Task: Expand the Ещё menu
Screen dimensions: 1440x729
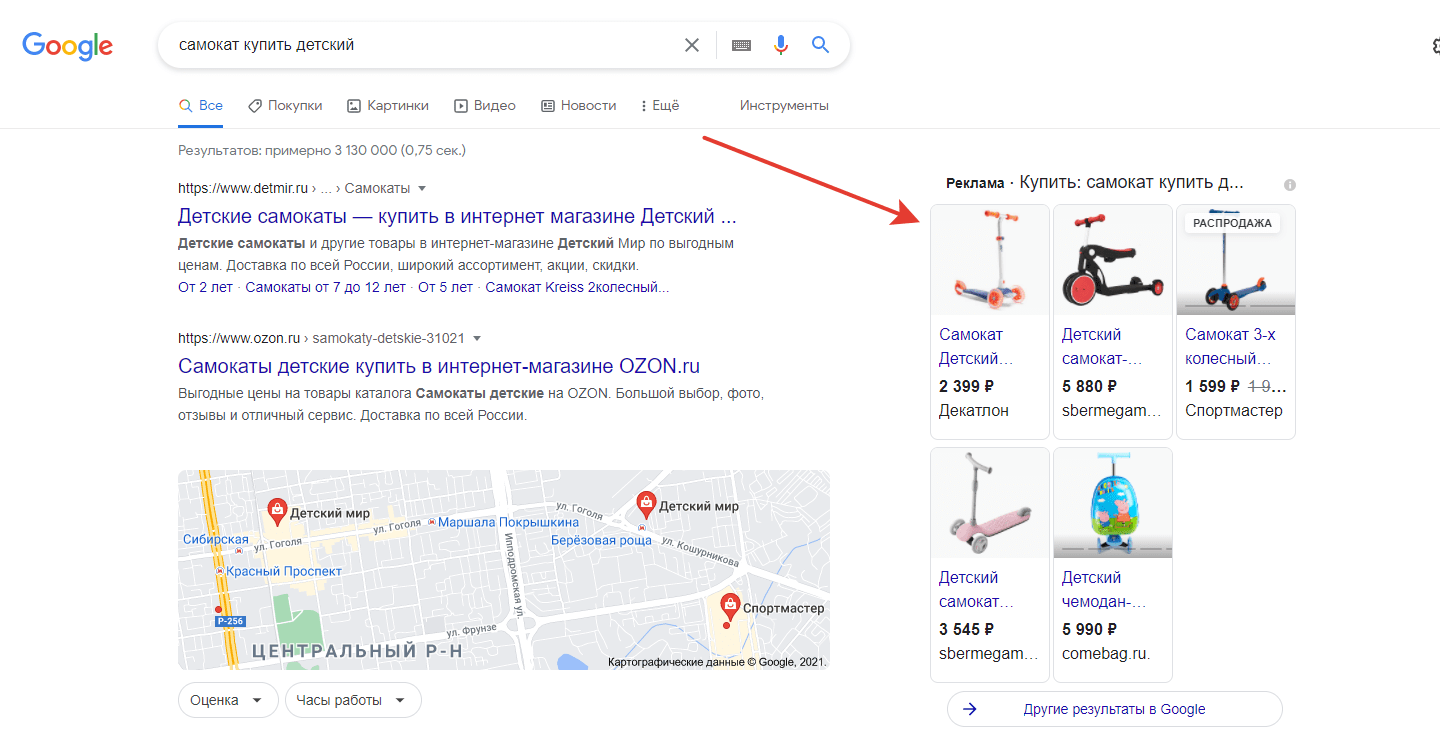Action: tap(660, 105)
